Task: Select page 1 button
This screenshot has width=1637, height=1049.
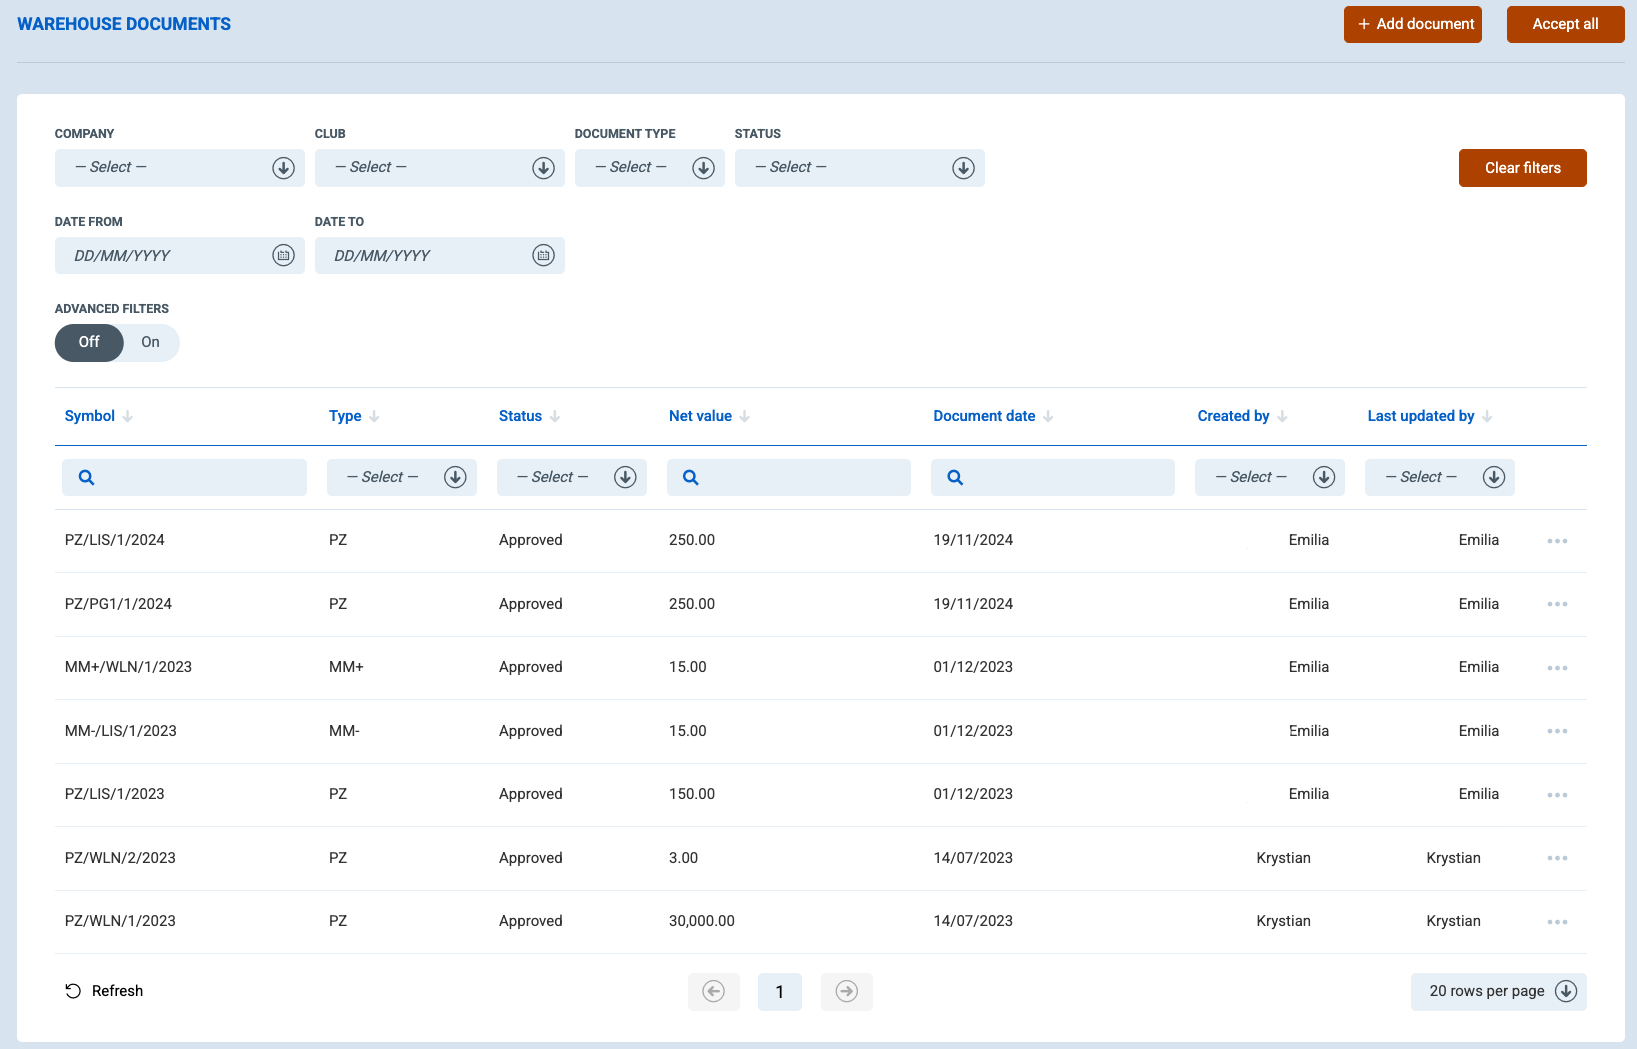Action: (780, 992)
